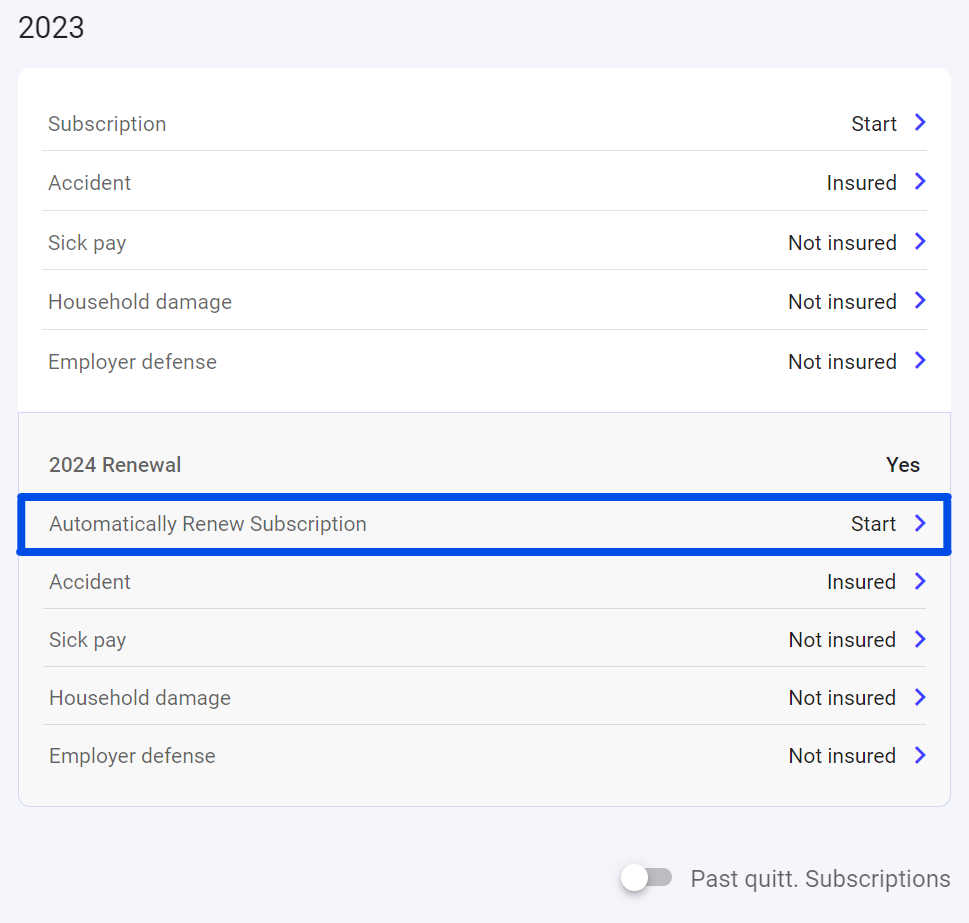Click the chevron on the 2023 Sick pay row

pos(920,242)
